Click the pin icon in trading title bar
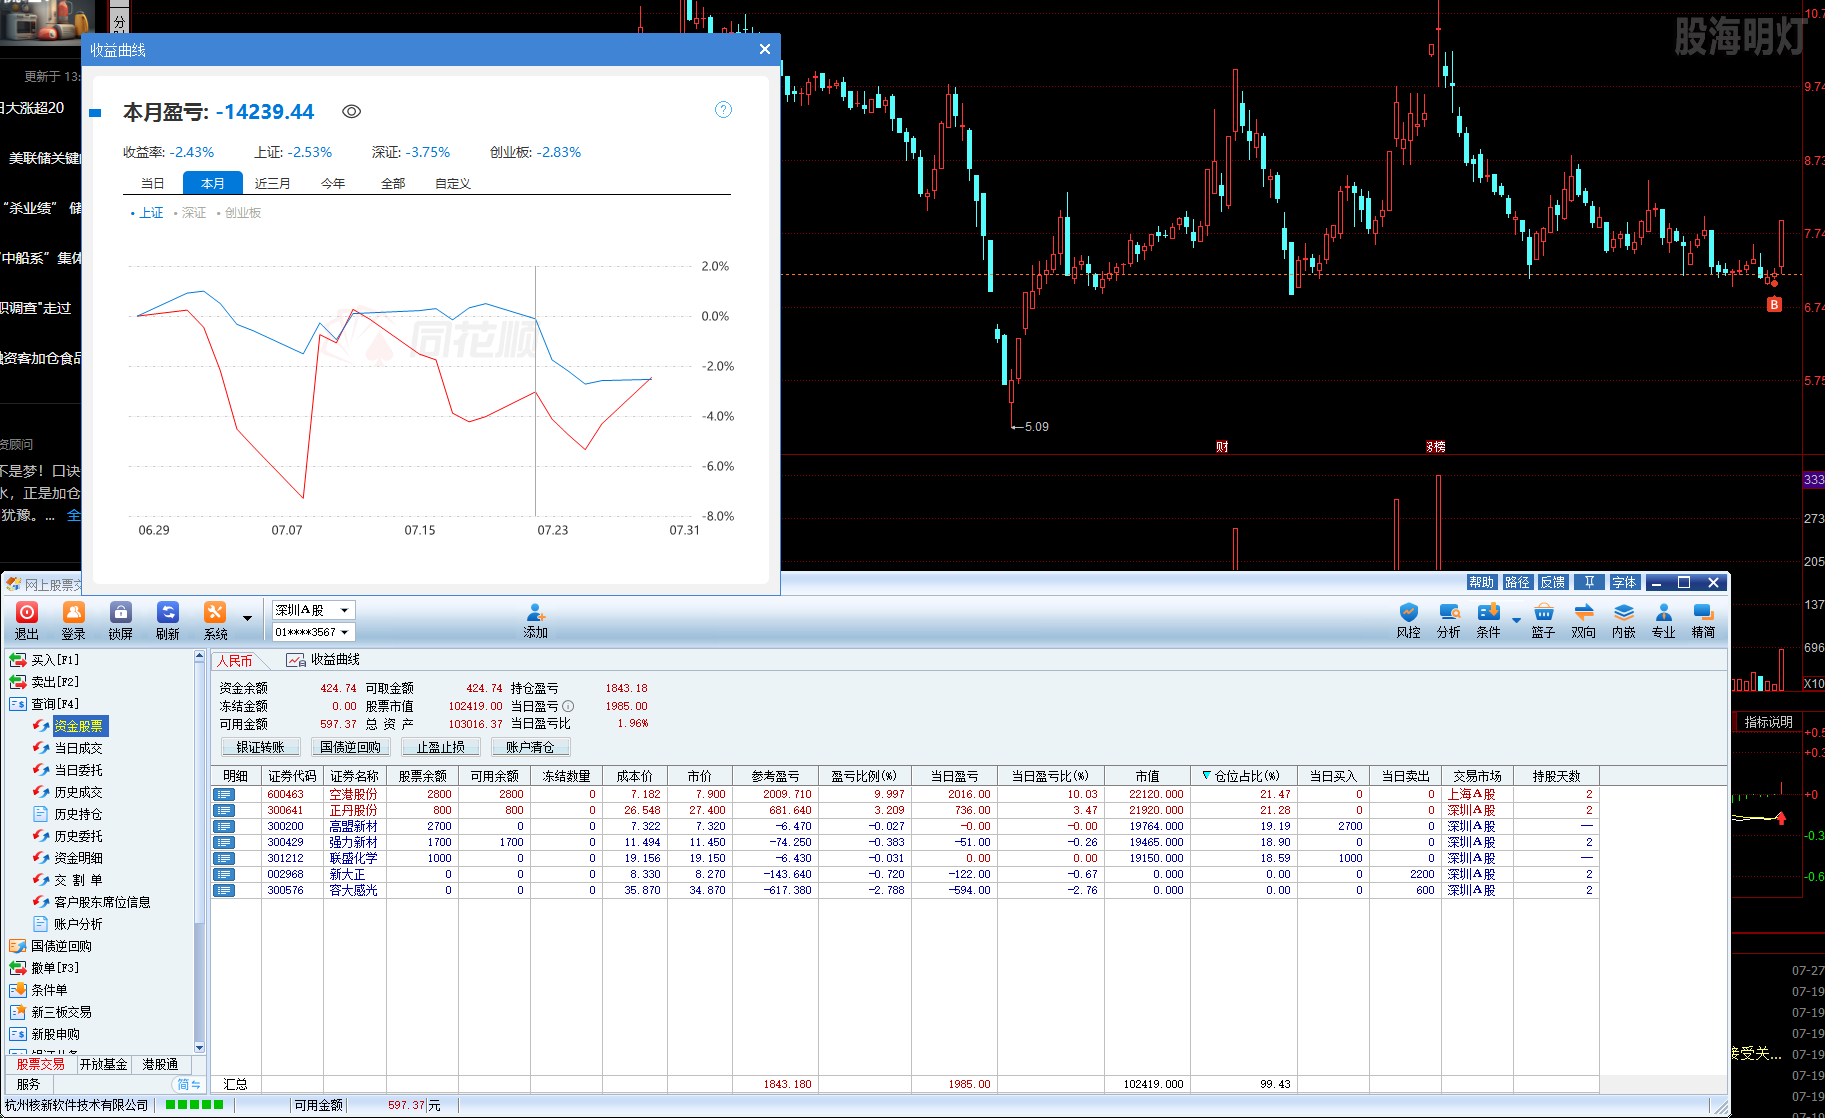The width and height of the screenshot is (1825, 1118). [x=1589, y=582]
